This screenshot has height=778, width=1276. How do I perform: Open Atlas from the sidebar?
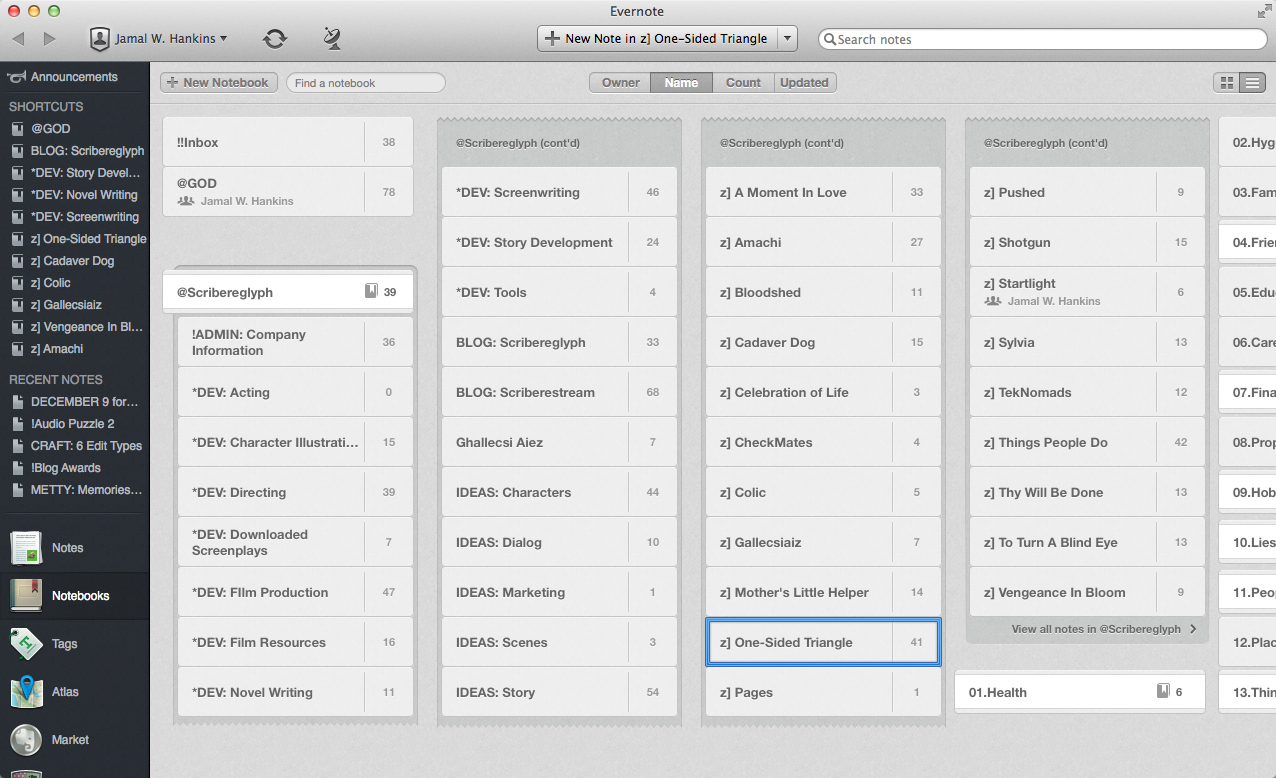27,692
